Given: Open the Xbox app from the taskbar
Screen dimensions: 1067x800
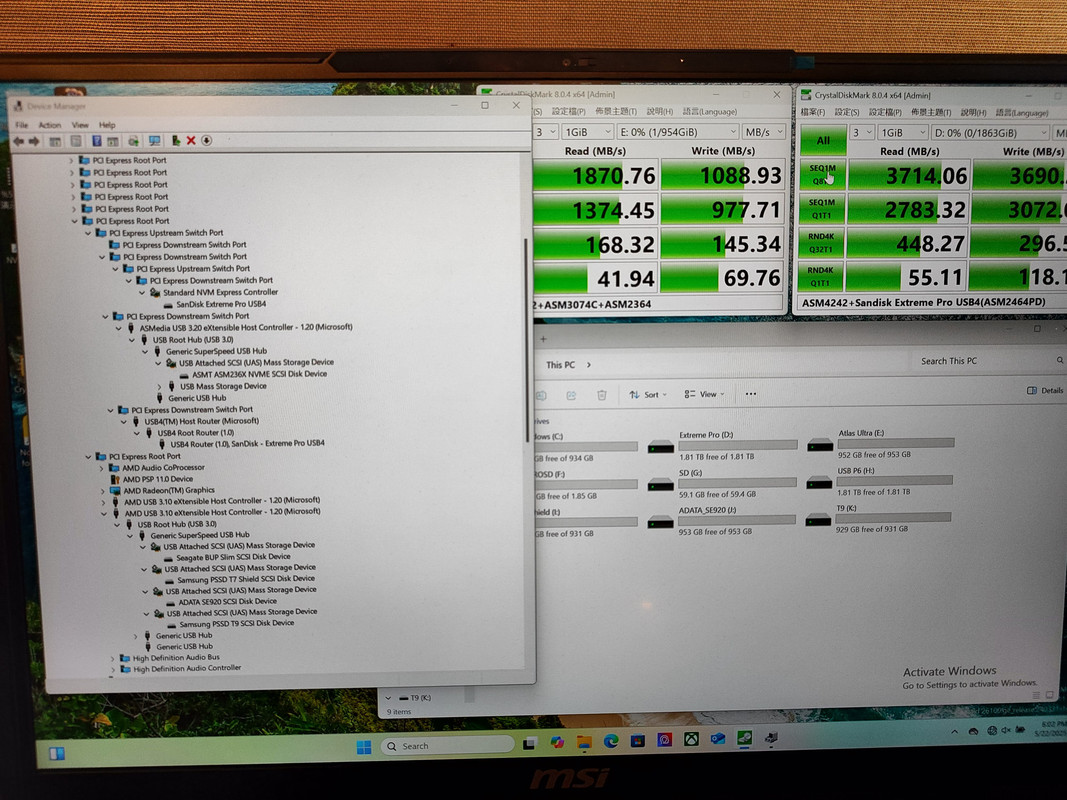Looking at the screenshot, I should tap(691, 739).
